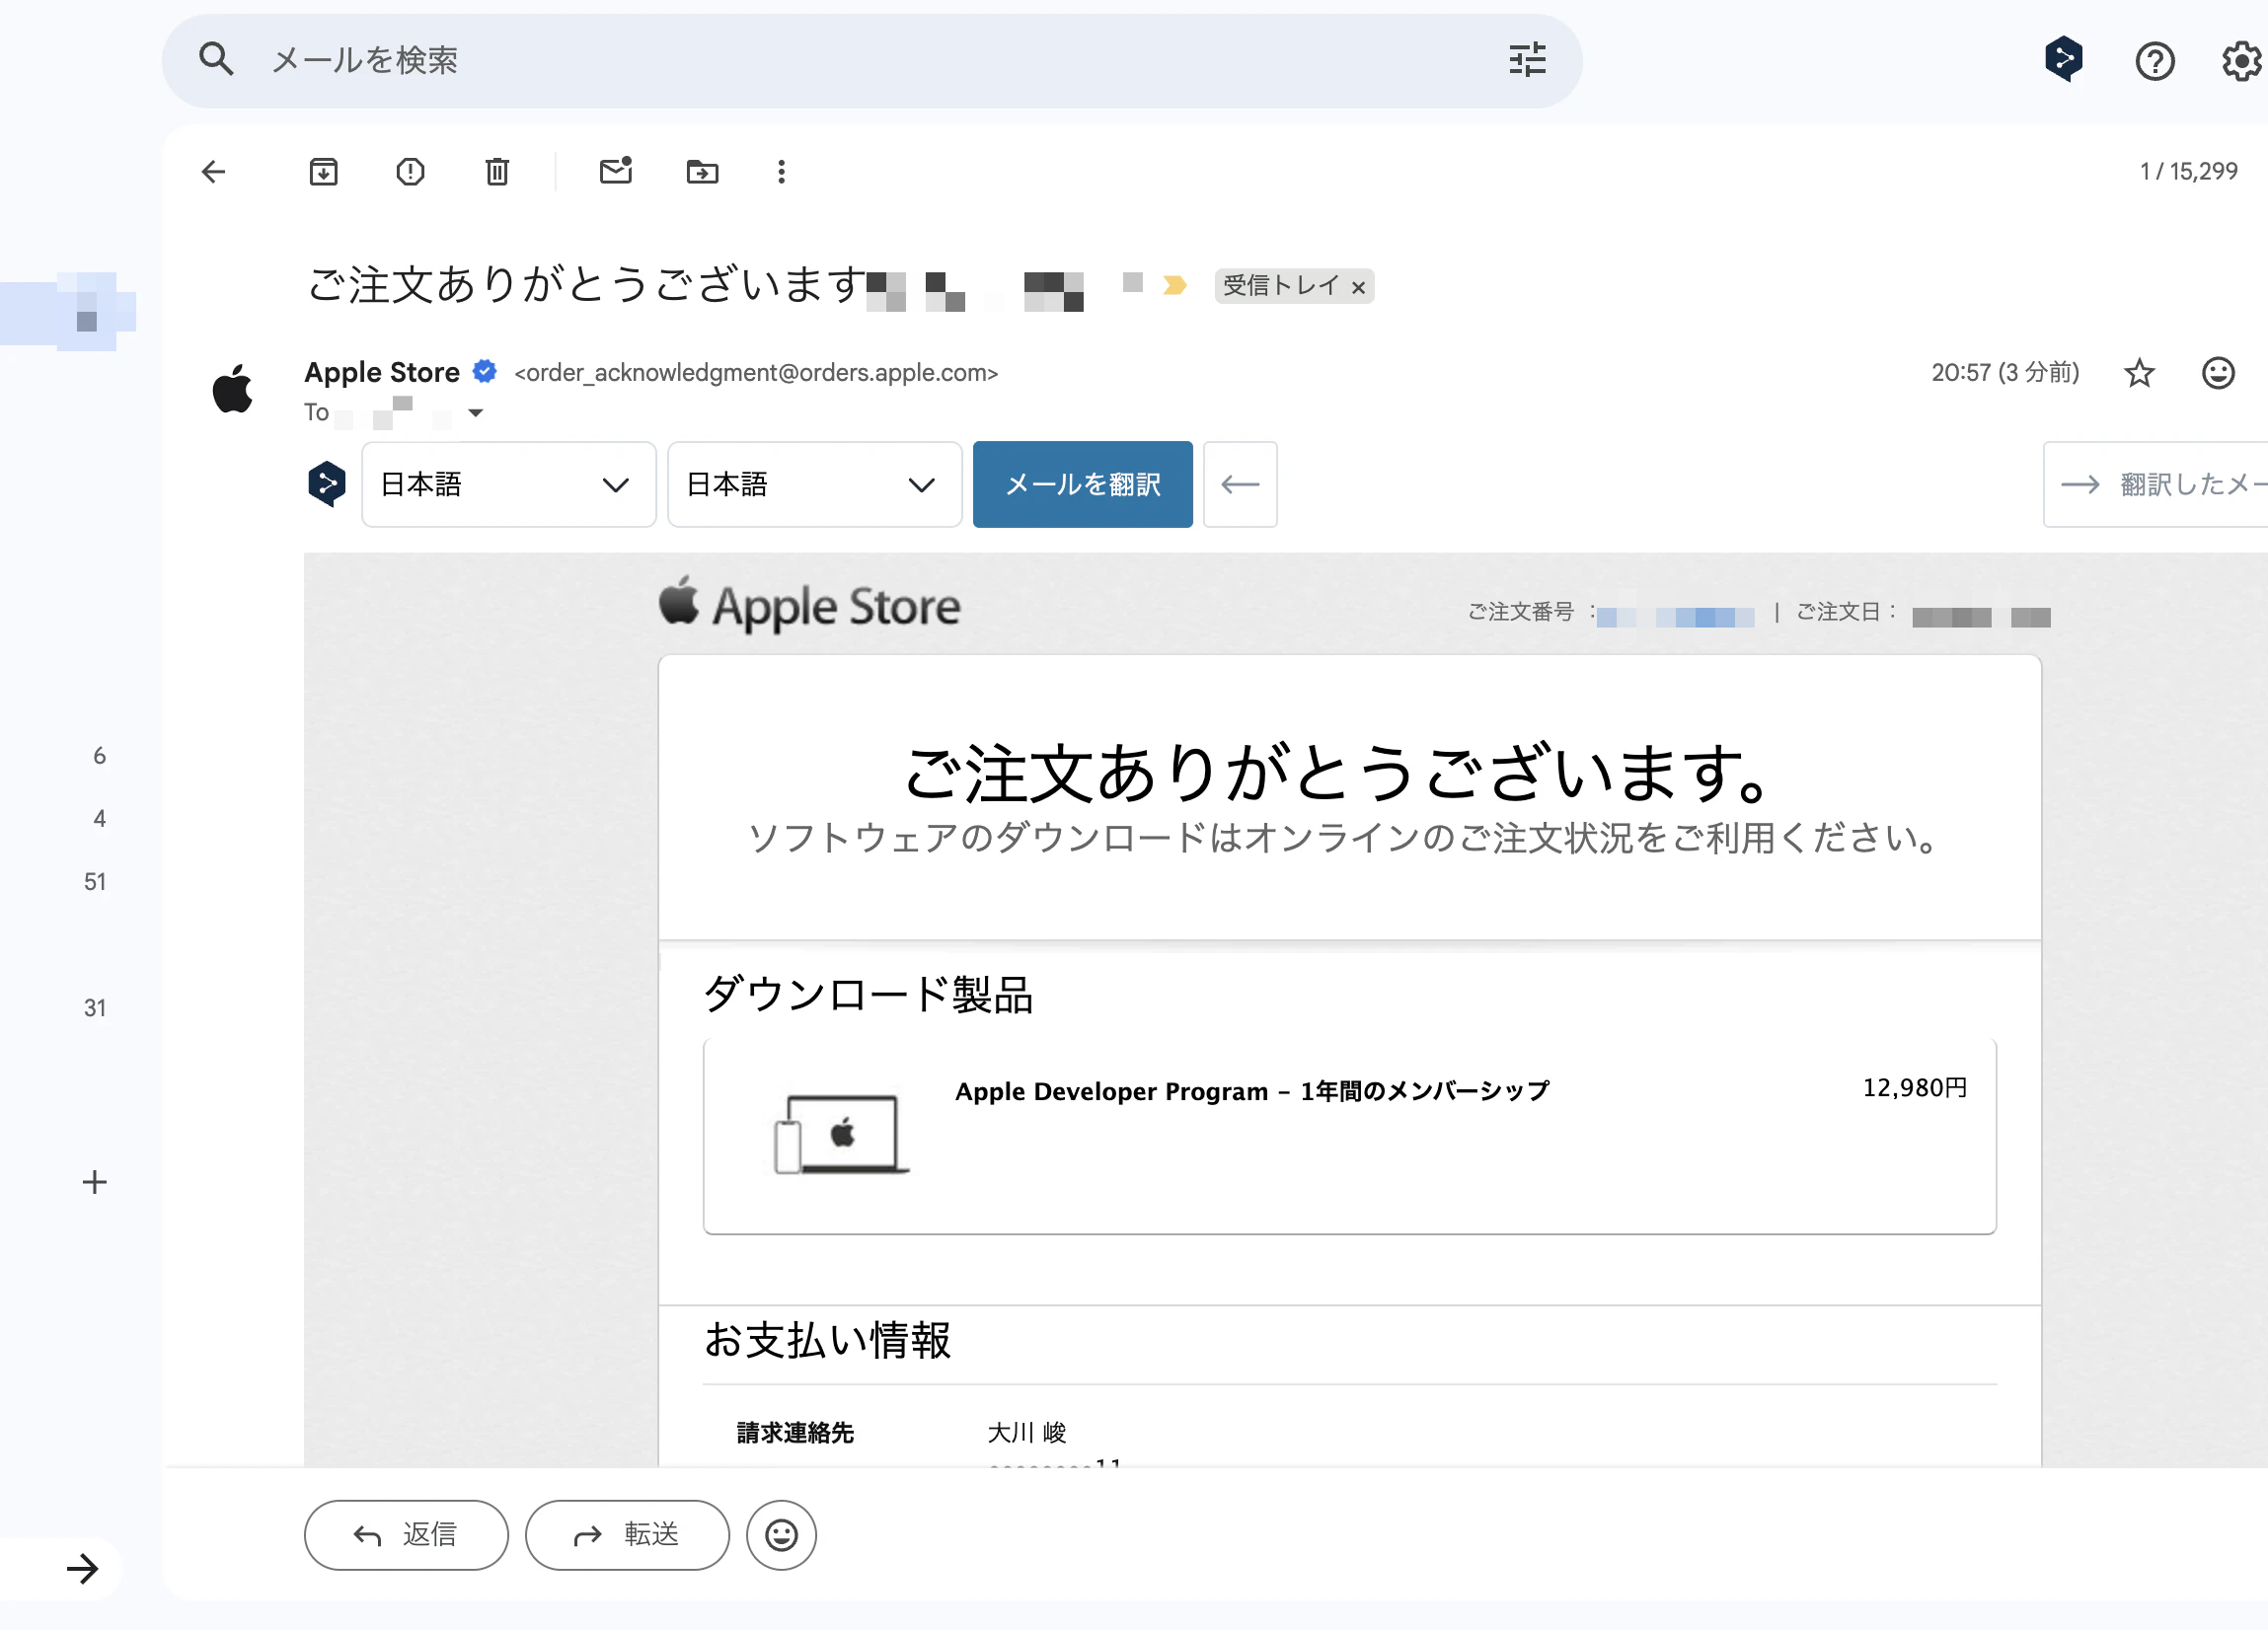Viewport: 2268px width, 1630px height.
Task: Click the ご注文番号 label
Action: pos(1520,611)
